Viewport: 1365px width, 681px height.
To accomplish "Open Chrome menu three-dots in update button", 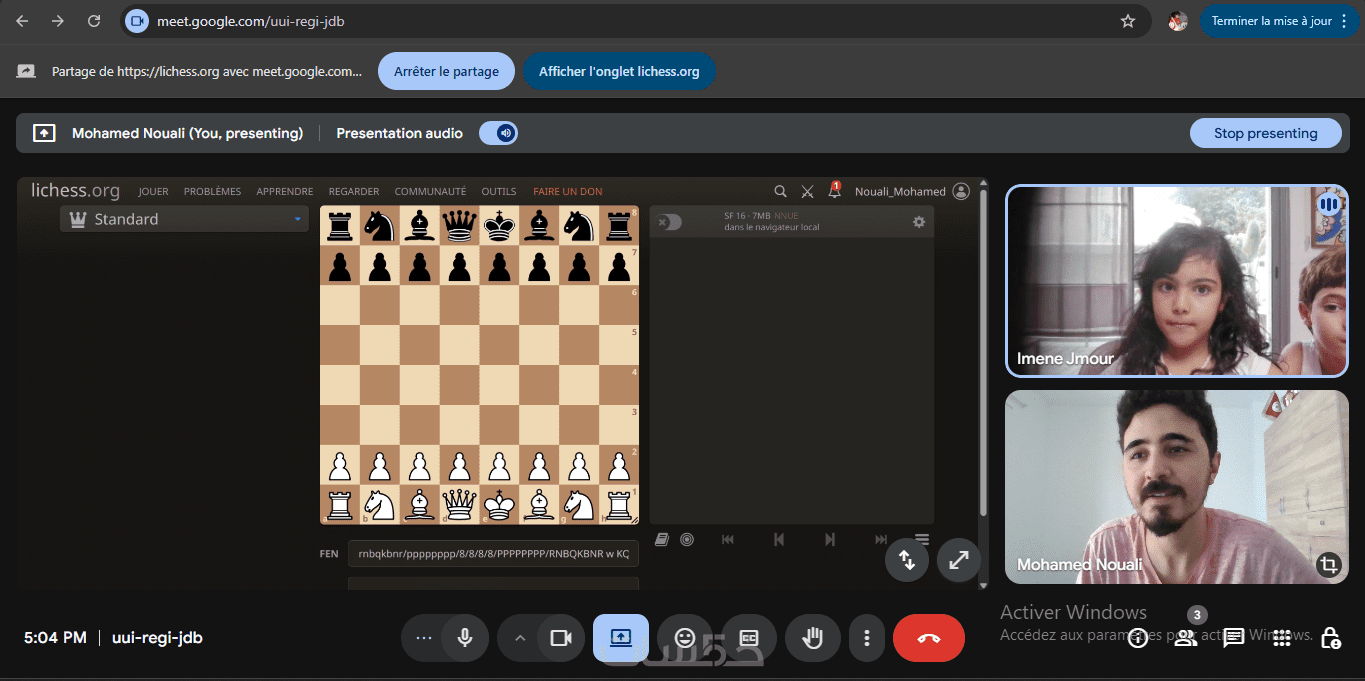I will click(x=1344, y=21).
